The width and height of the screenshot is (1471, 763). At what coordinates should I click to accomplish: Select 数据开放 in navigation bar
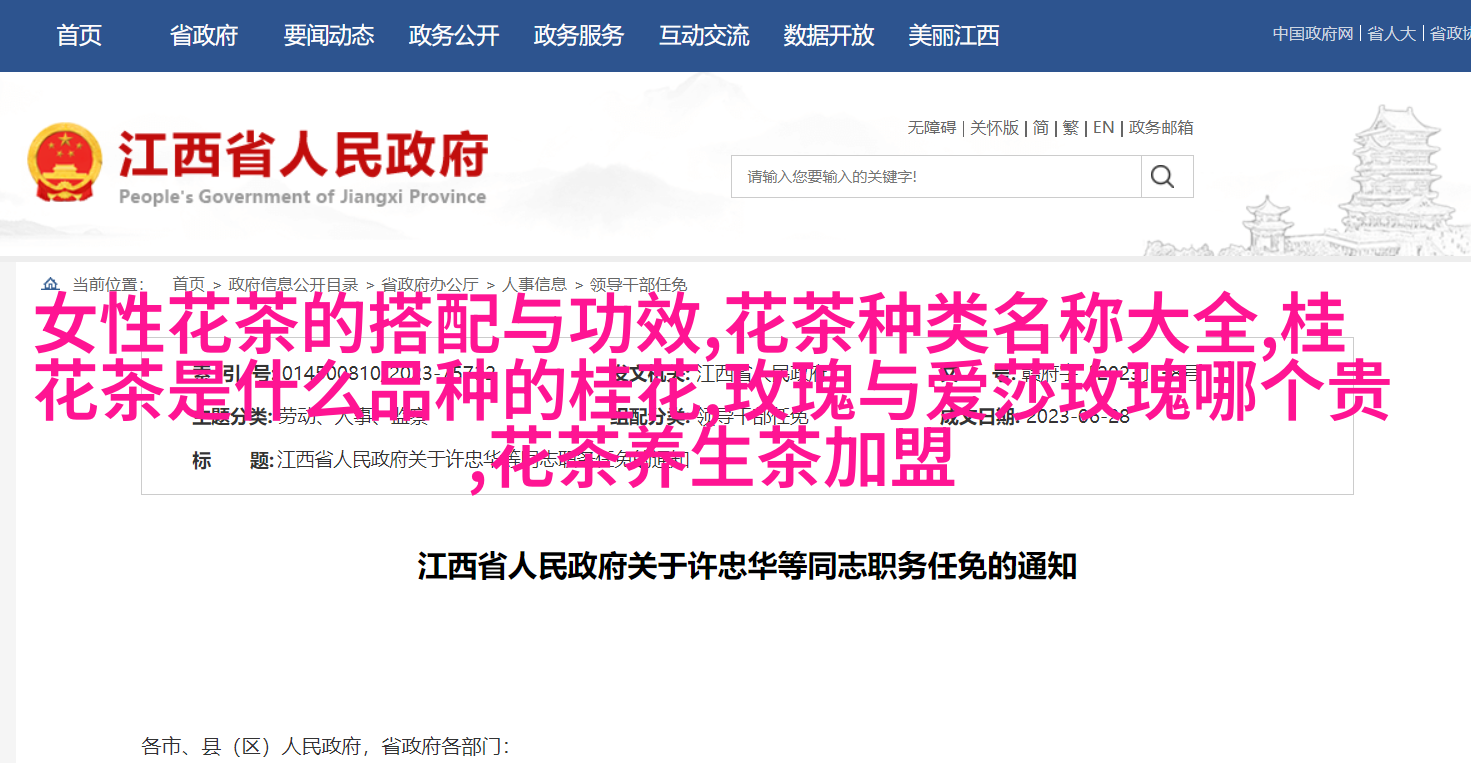click(x=829, y=36)
